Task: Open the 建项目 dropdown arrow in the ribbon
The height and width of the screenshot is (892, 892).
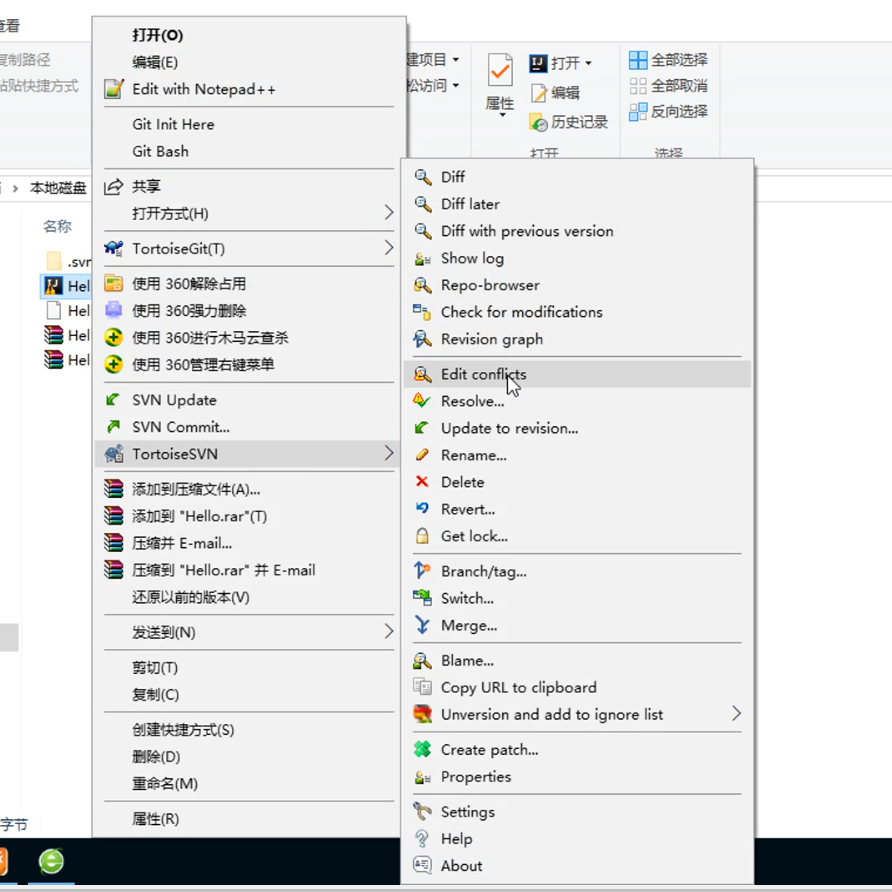Action: (x=456, y=59)
